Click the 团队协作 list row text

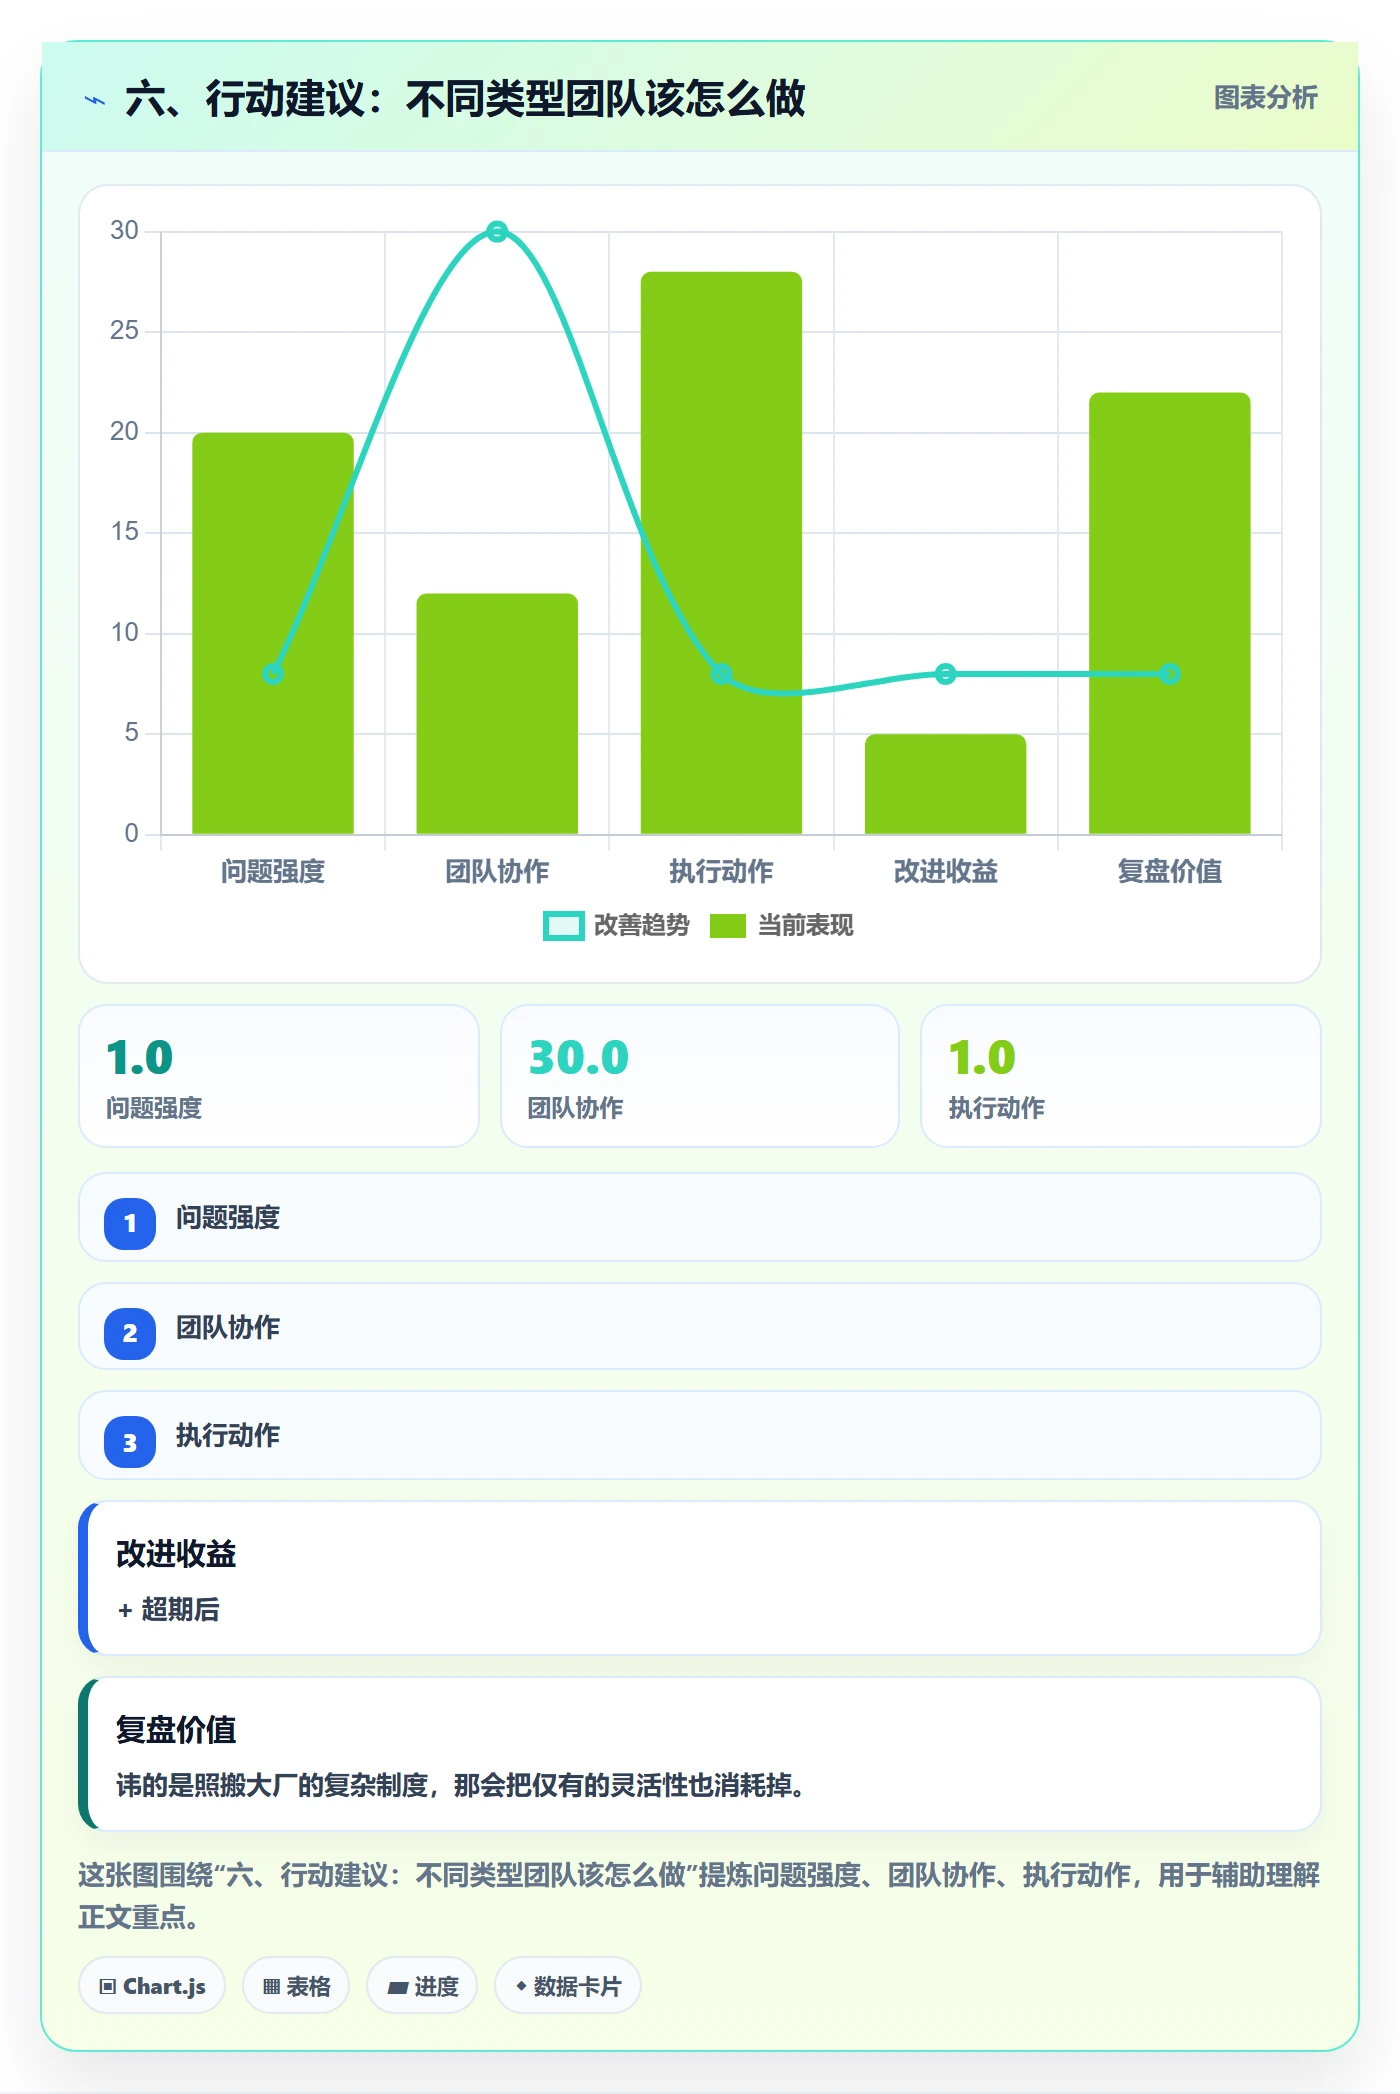click(x=228, y=1328)
